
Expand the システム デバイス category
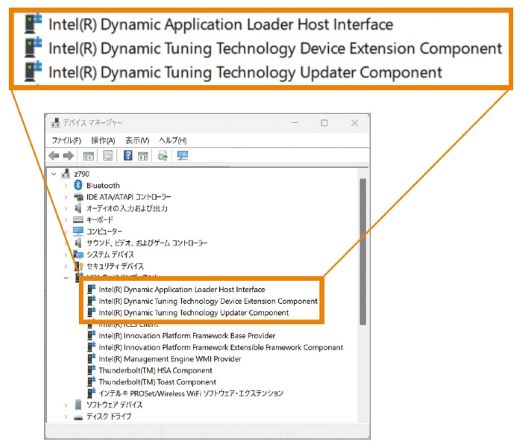click(x=66, y=255)
